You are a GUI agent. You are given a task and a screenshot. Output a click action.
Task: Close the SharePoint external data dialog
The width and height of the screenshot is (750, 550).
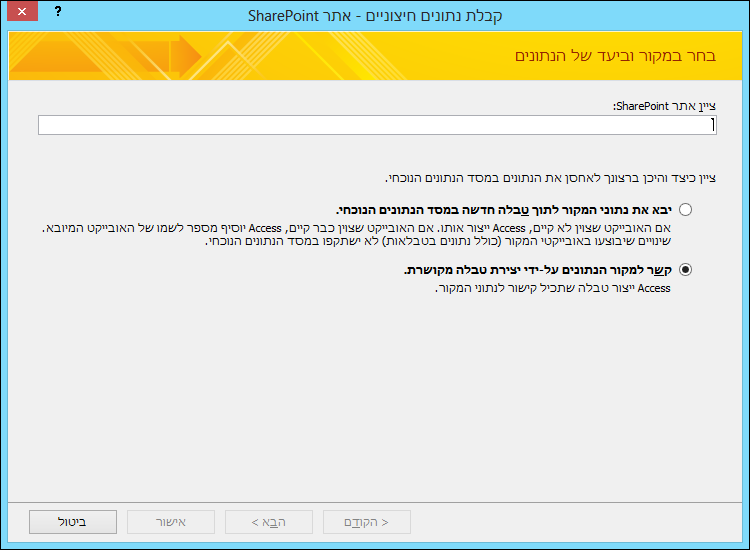pos(22,11)
